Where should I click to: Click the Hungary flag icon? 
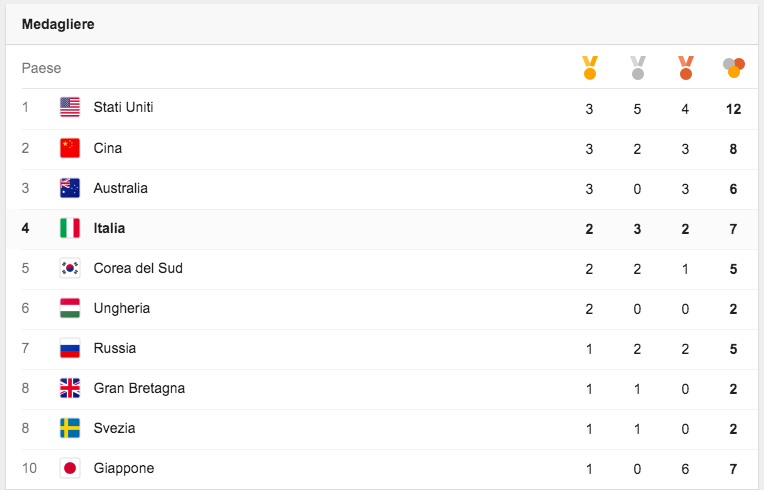tap(70, 308)
